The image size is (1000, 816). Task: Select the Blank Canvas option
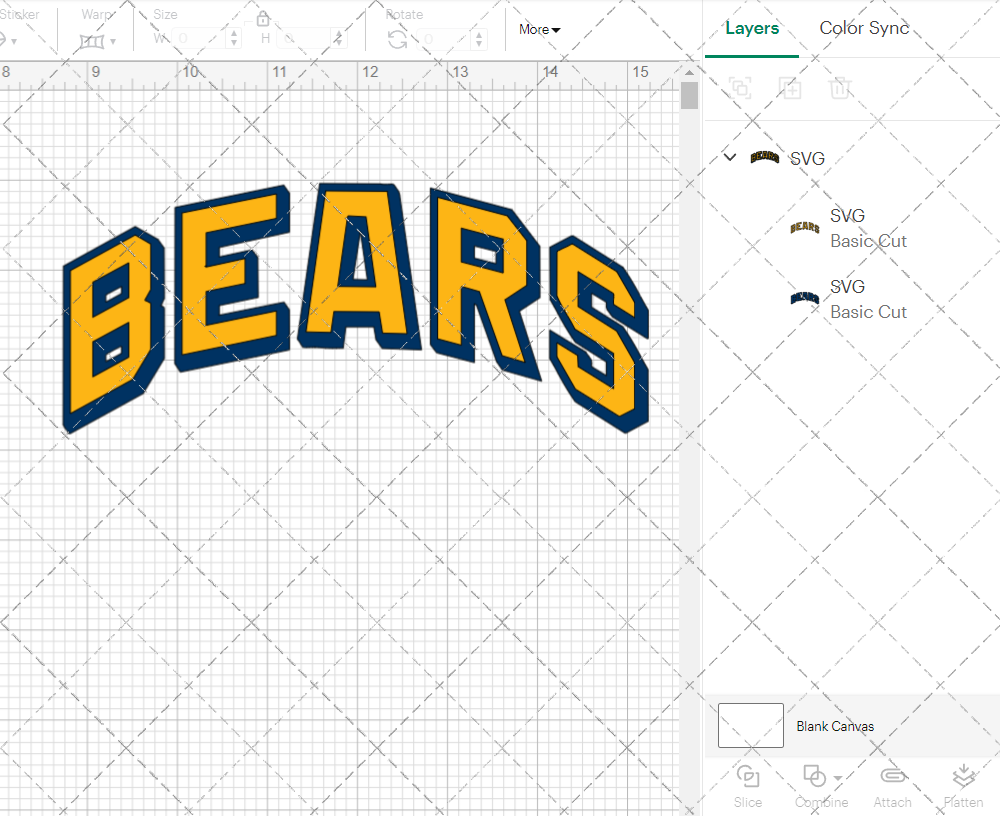click(835, 726)
